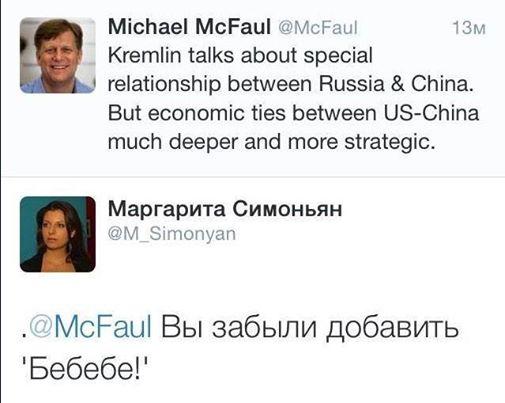Open the 13м timestamp of the tweet

pos(469,28)
